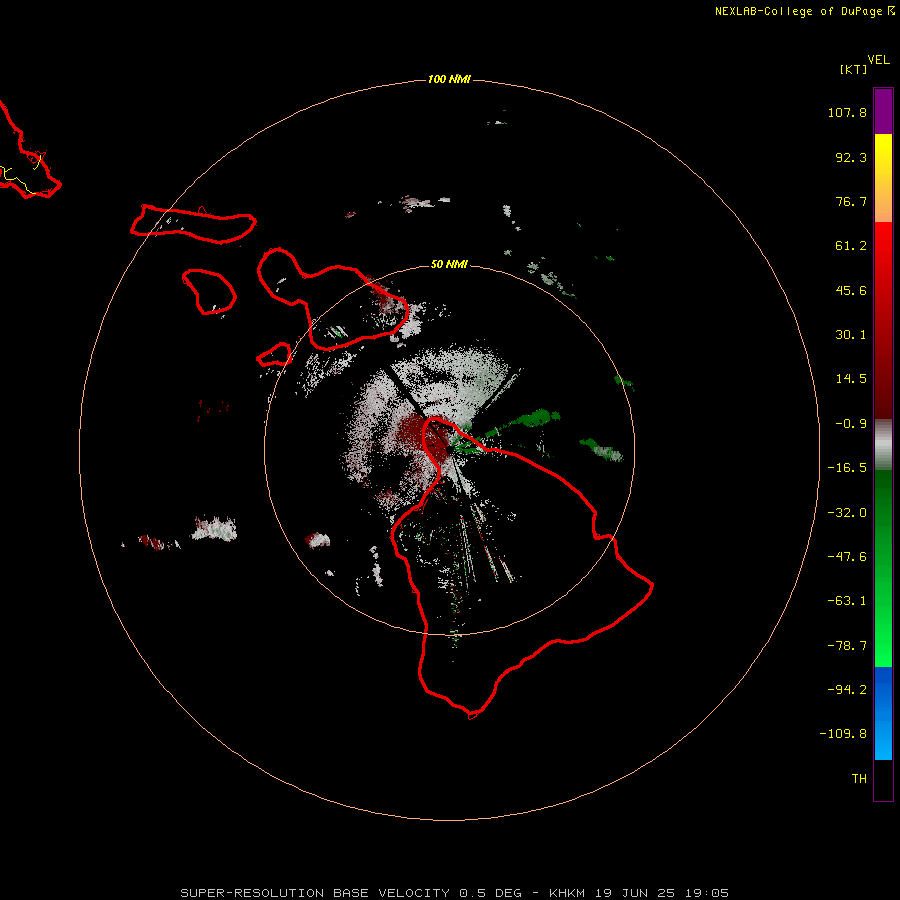
Task: Select the -94.2 legend value
Action: (847, 690)
